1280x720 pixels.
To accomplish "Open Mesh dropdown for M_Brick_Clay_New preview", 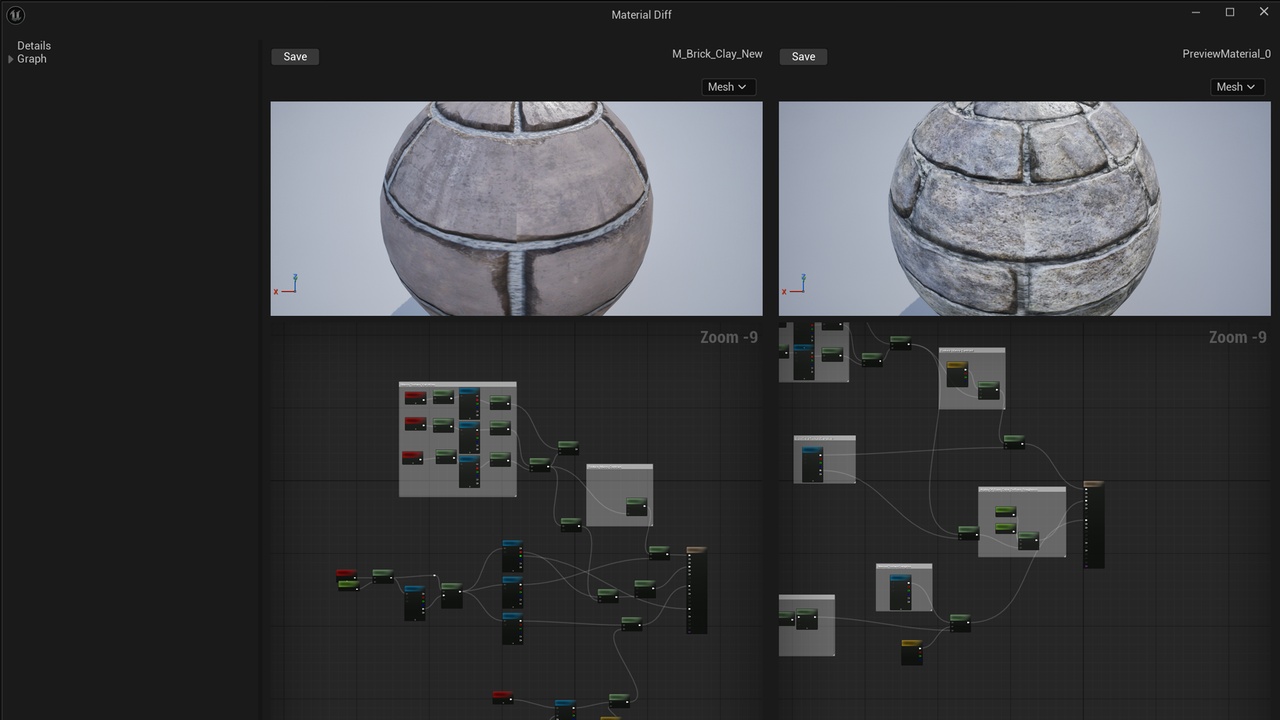I will (729, 87).
